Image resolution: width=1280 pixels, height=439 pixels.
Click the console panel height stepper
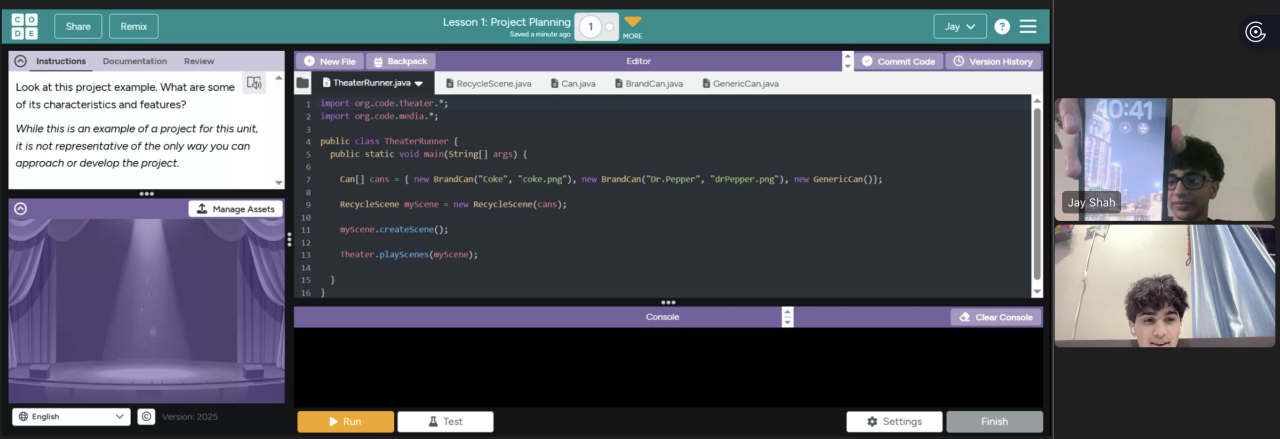787,317
